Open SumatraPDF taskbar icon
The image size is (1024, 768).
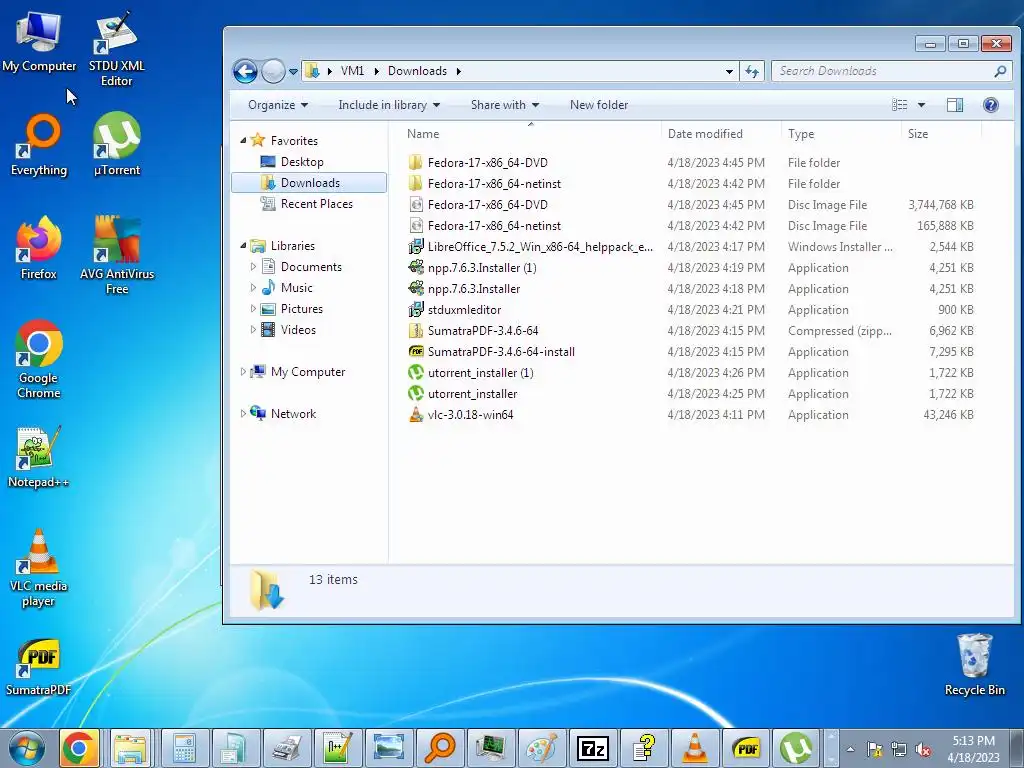[746, 748]
